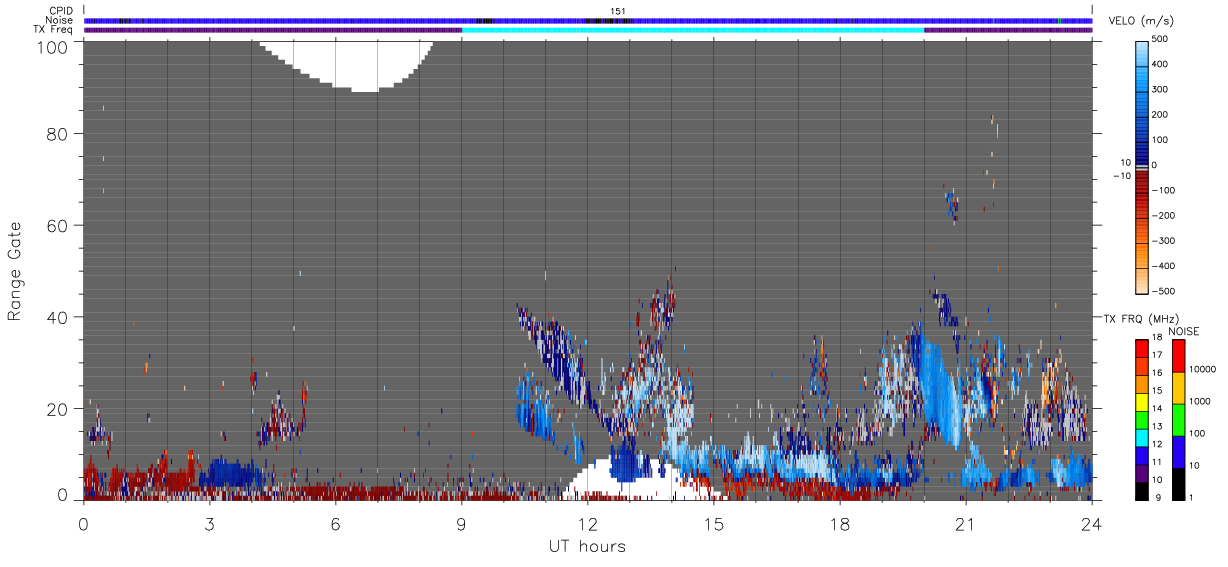
Task: Click the x-axis tick label '9'
Action: tap(461, 524)
